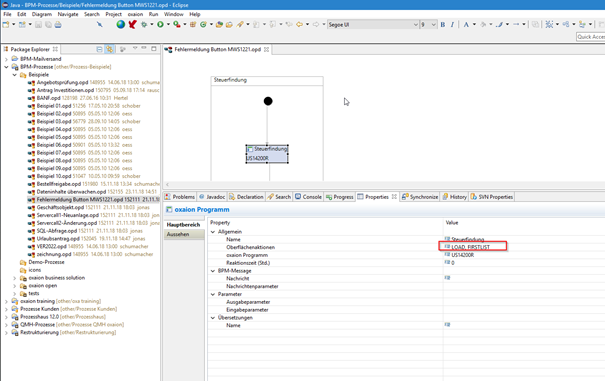Viewport: 605px width, 381px height.
Task: Click the New Java package icon
Action: (x=193, y=24)
